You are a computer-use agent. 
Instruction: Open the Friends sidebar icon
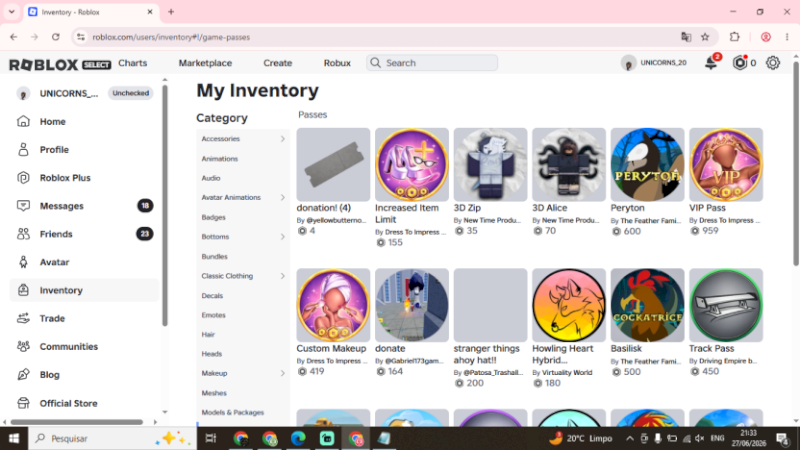[x=23, y=234]
